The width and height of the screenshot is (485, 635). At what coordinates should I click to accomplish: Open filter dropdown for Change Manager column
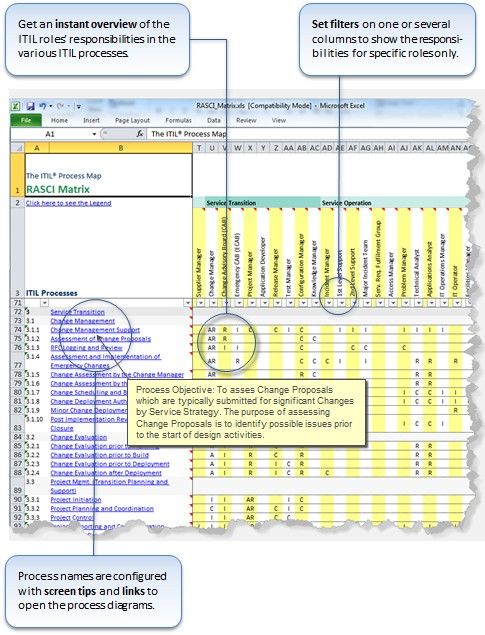pyautogui.click(x=213, y=303)
